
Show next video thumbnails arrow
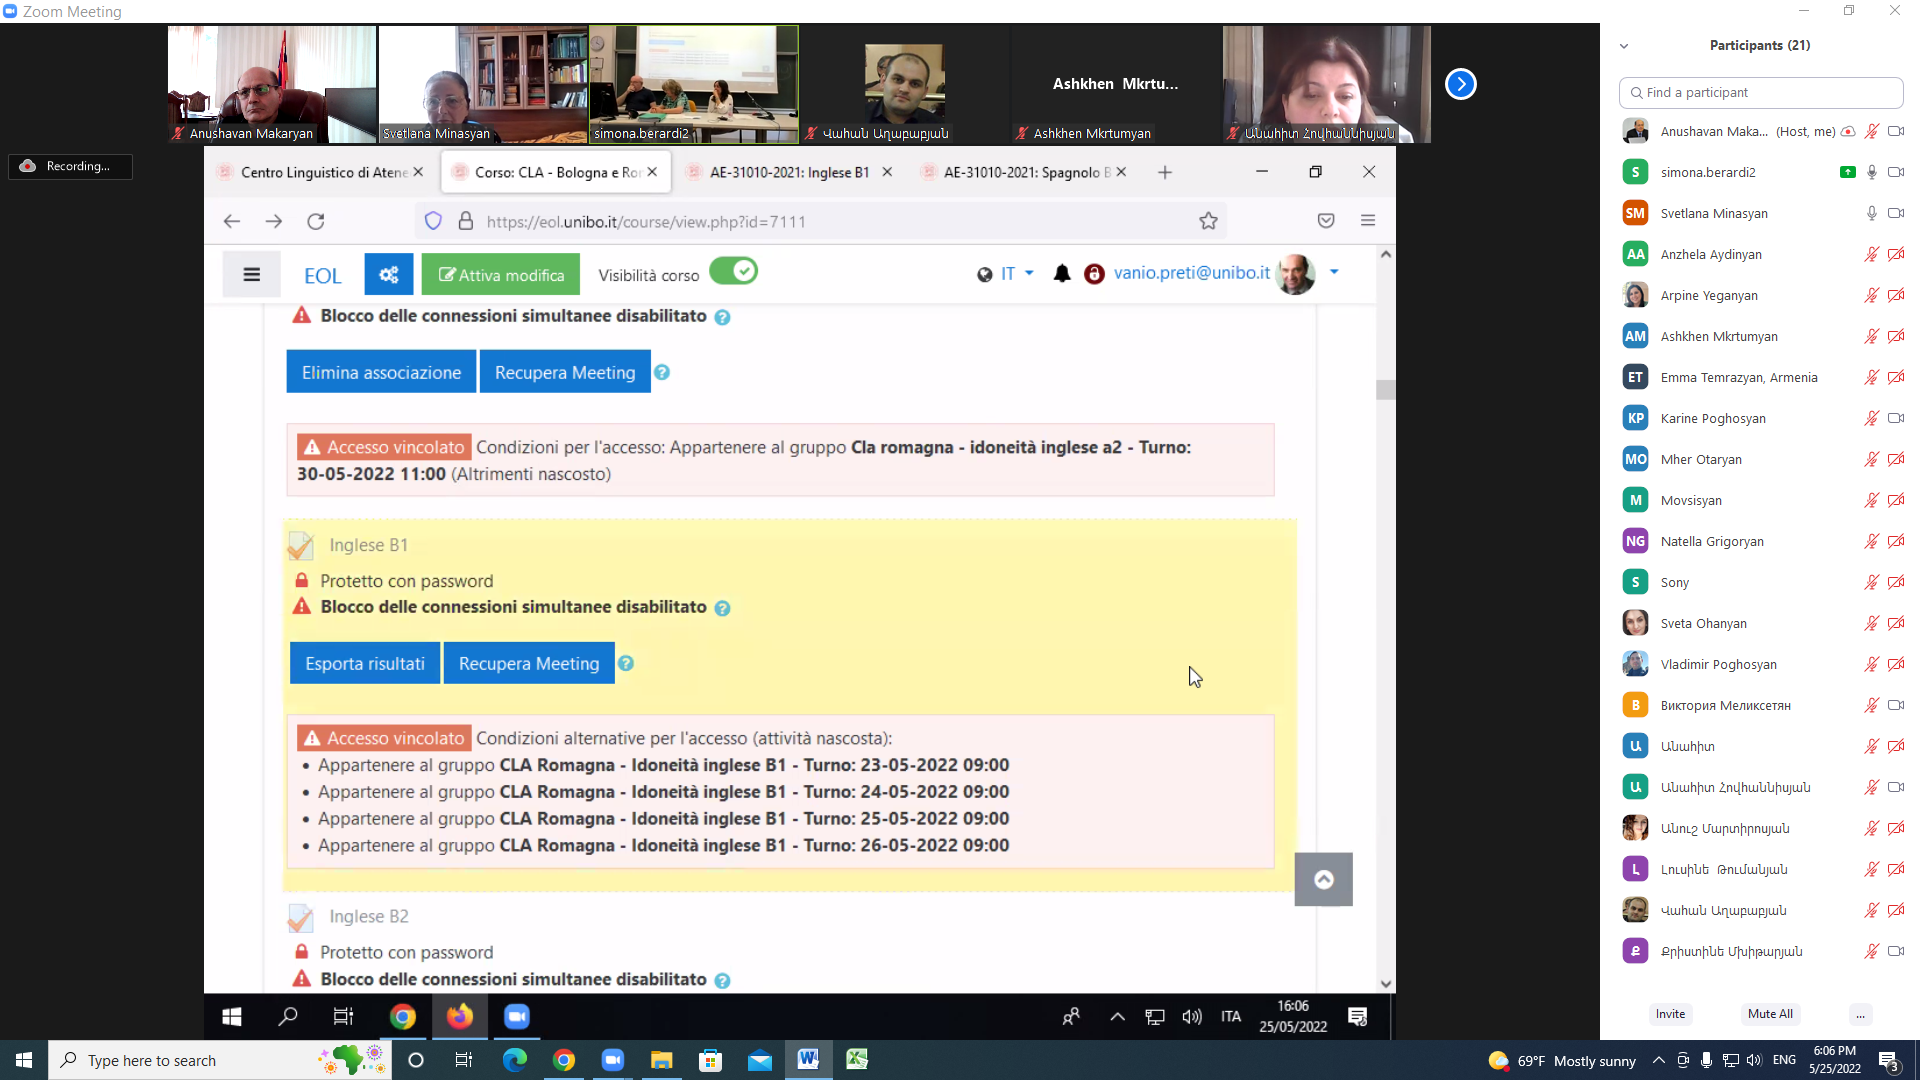click(1460, 84)
